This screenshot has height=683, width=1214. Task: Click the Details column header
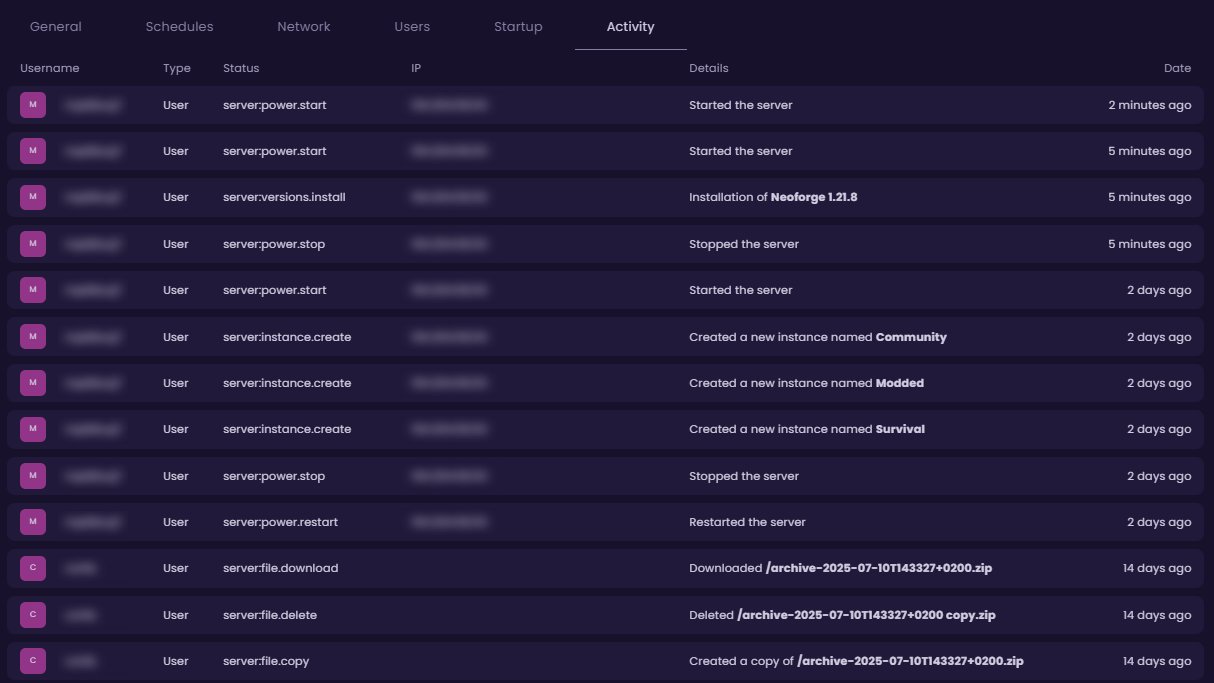point(709,68)
